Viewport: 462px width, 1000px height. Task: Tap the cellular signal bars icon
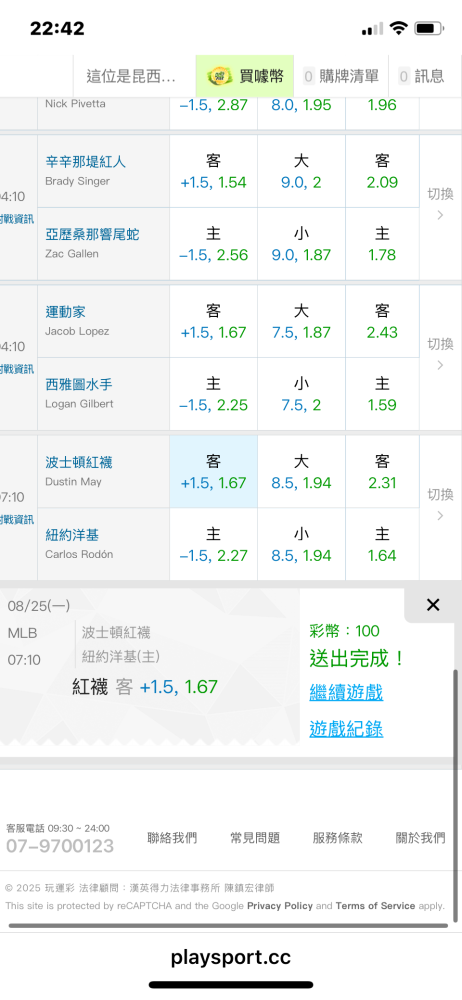click(373, 29)
